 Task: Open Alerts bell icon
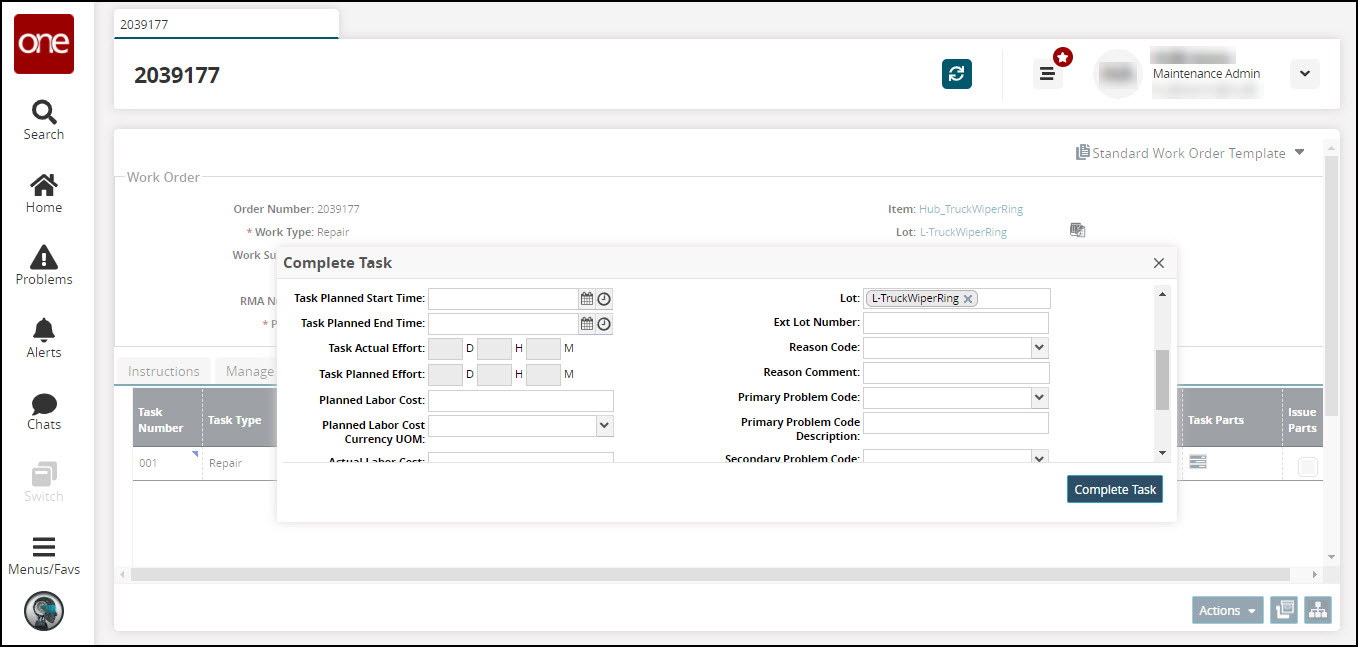point(44,338)
